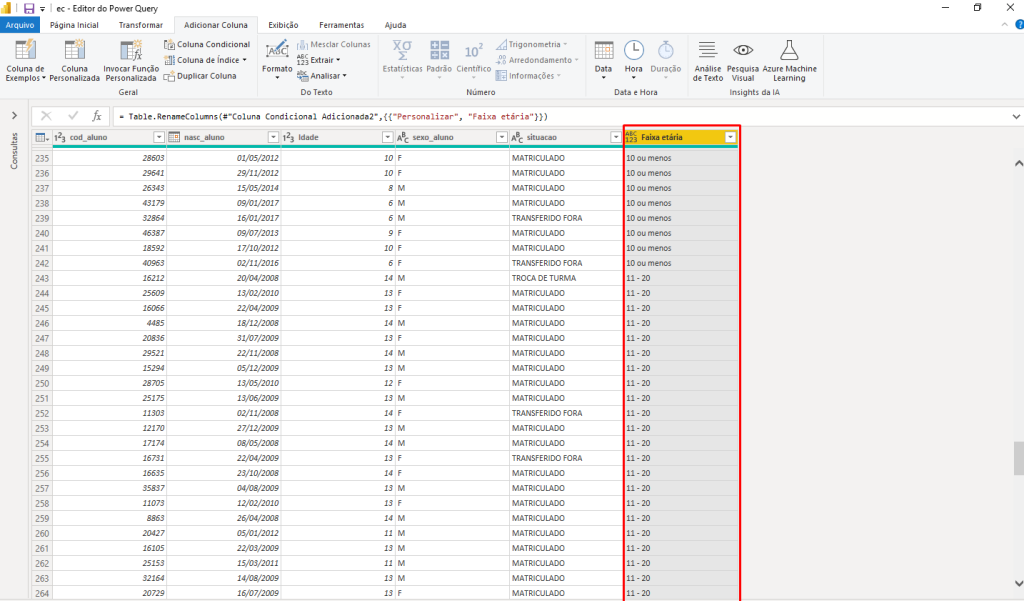Expand the Coluna de Índice dropdown
The image size is (1024, 601).
coord(243,60)
